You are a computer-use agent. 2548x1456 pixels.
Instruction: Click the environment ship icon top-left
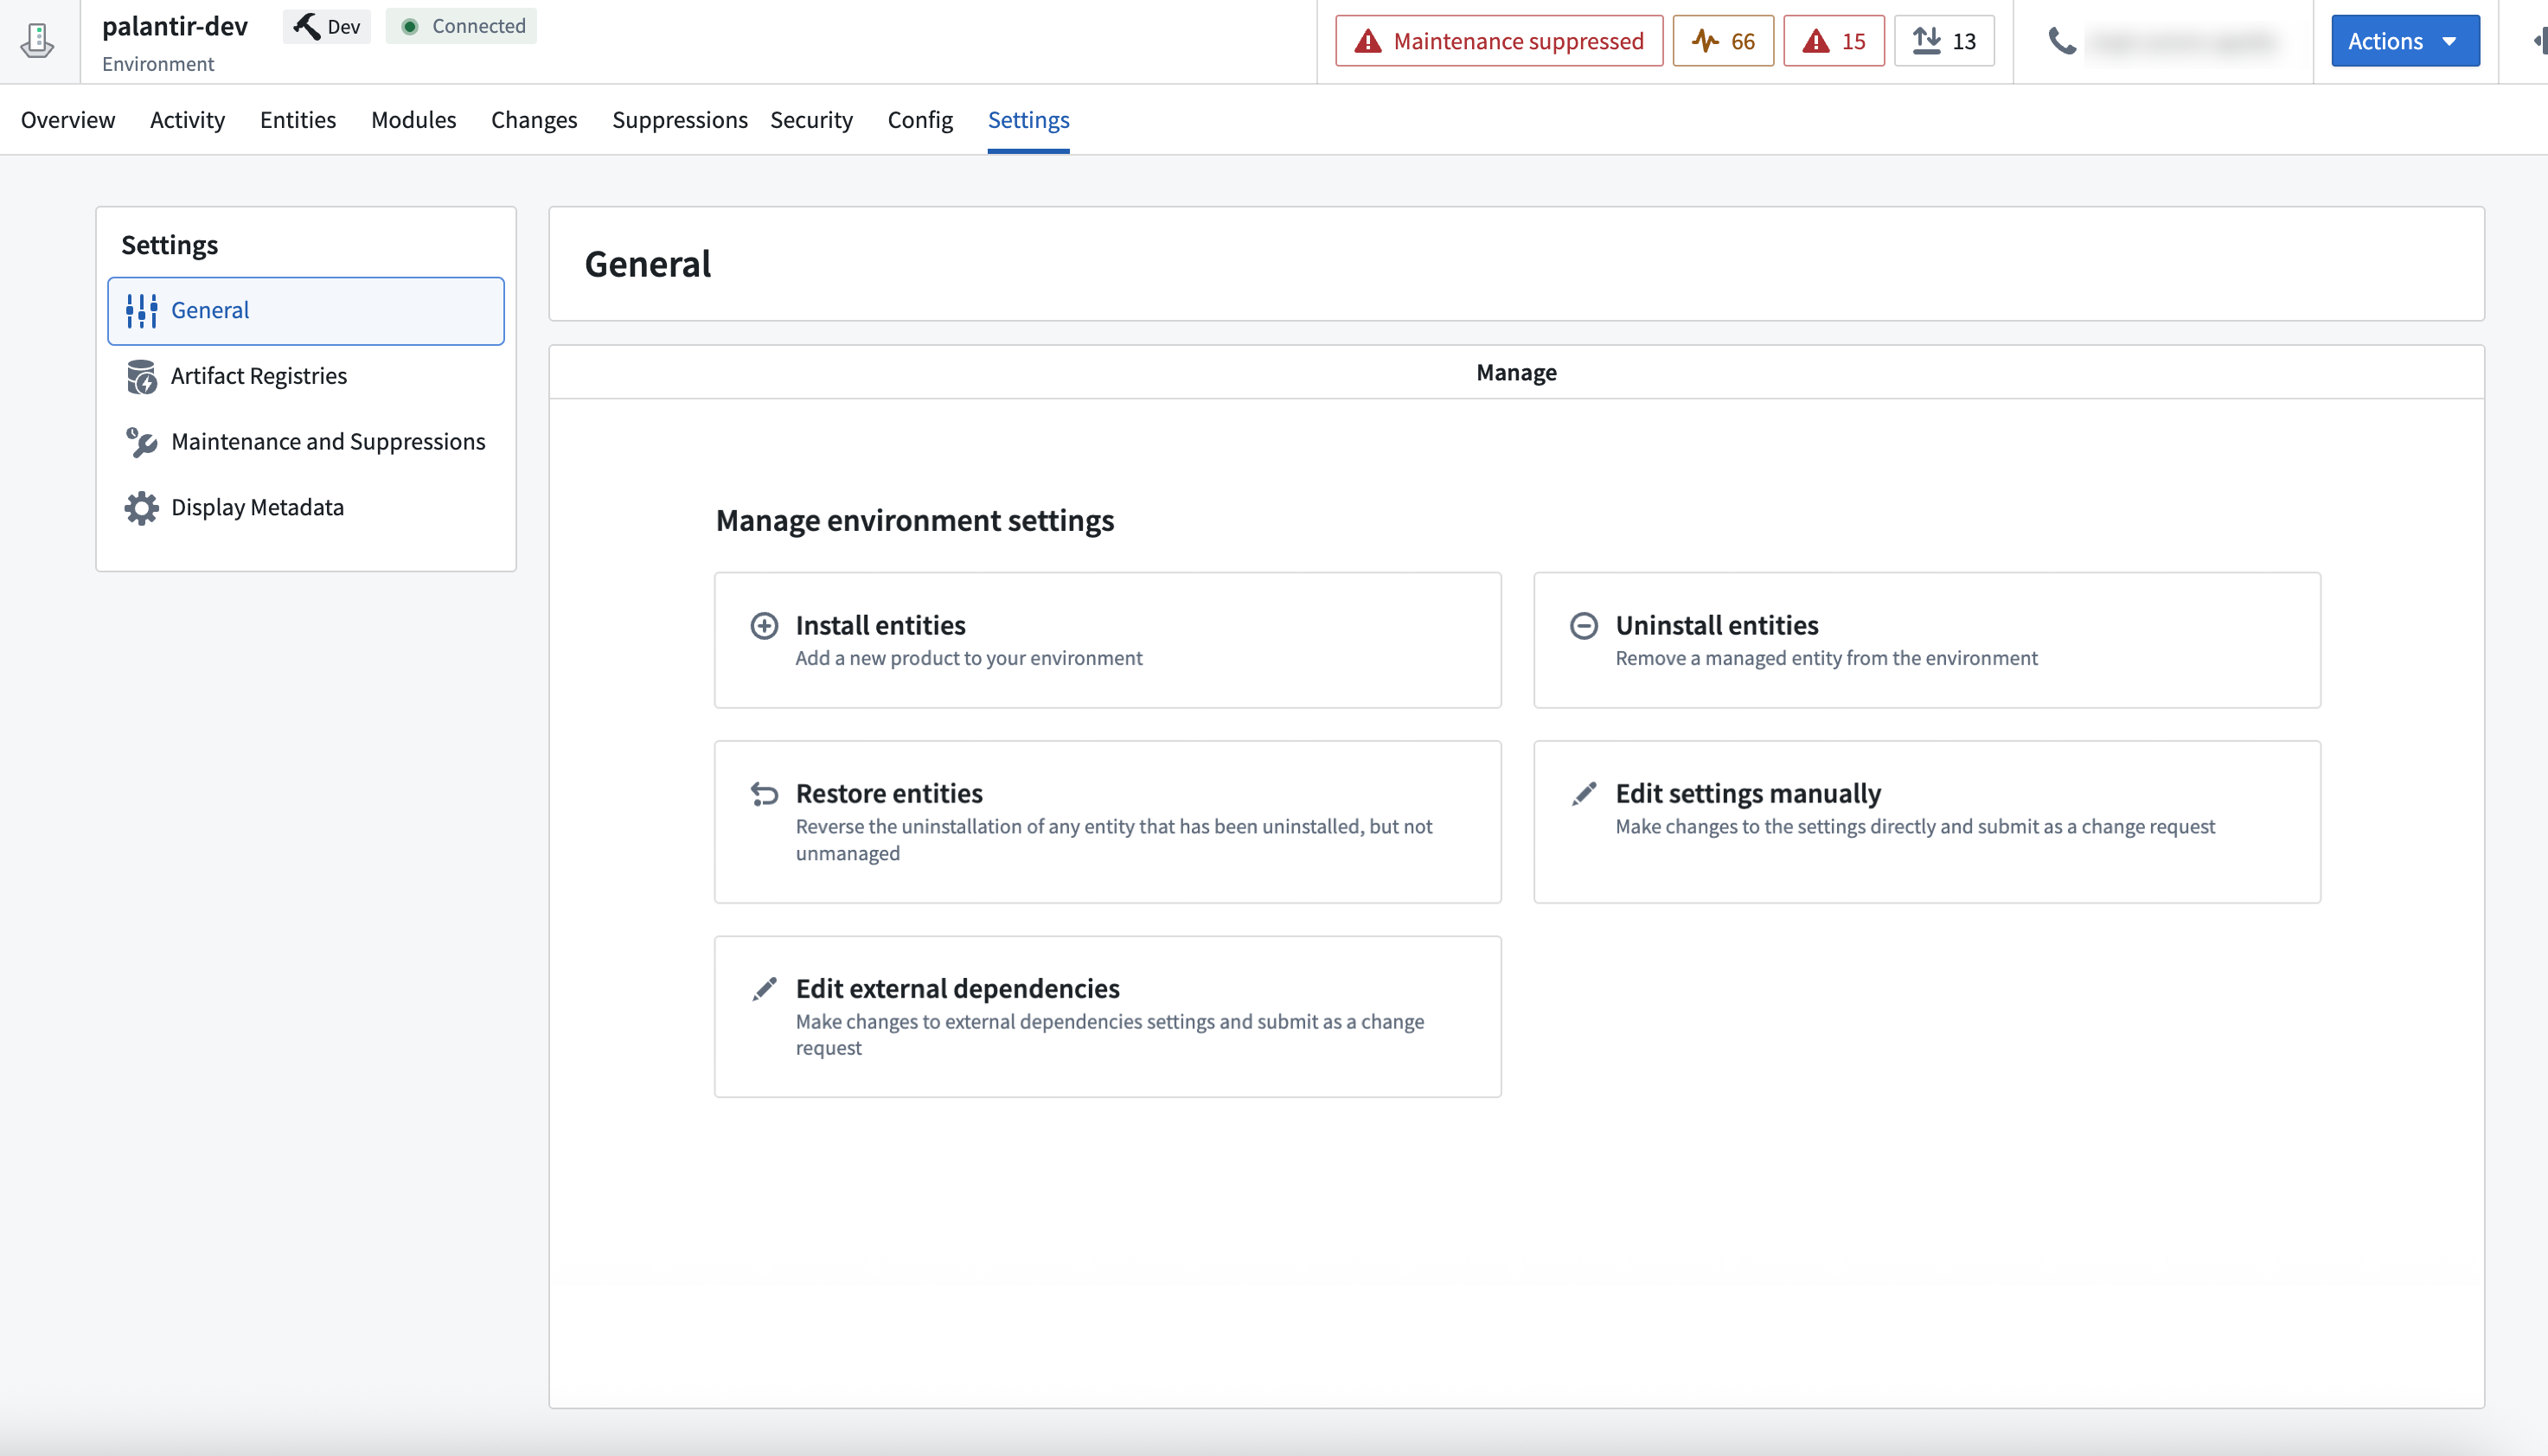[38, 41]
